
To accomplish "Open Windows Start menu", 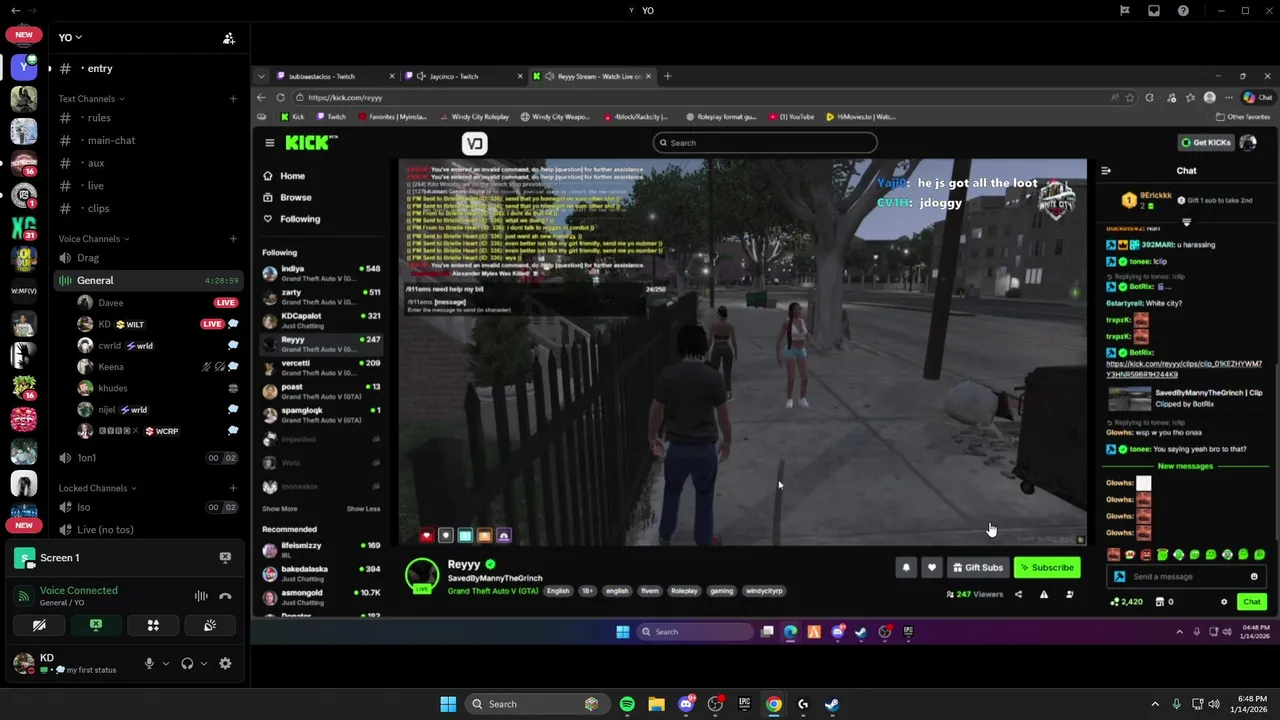I will pos(448,704).
